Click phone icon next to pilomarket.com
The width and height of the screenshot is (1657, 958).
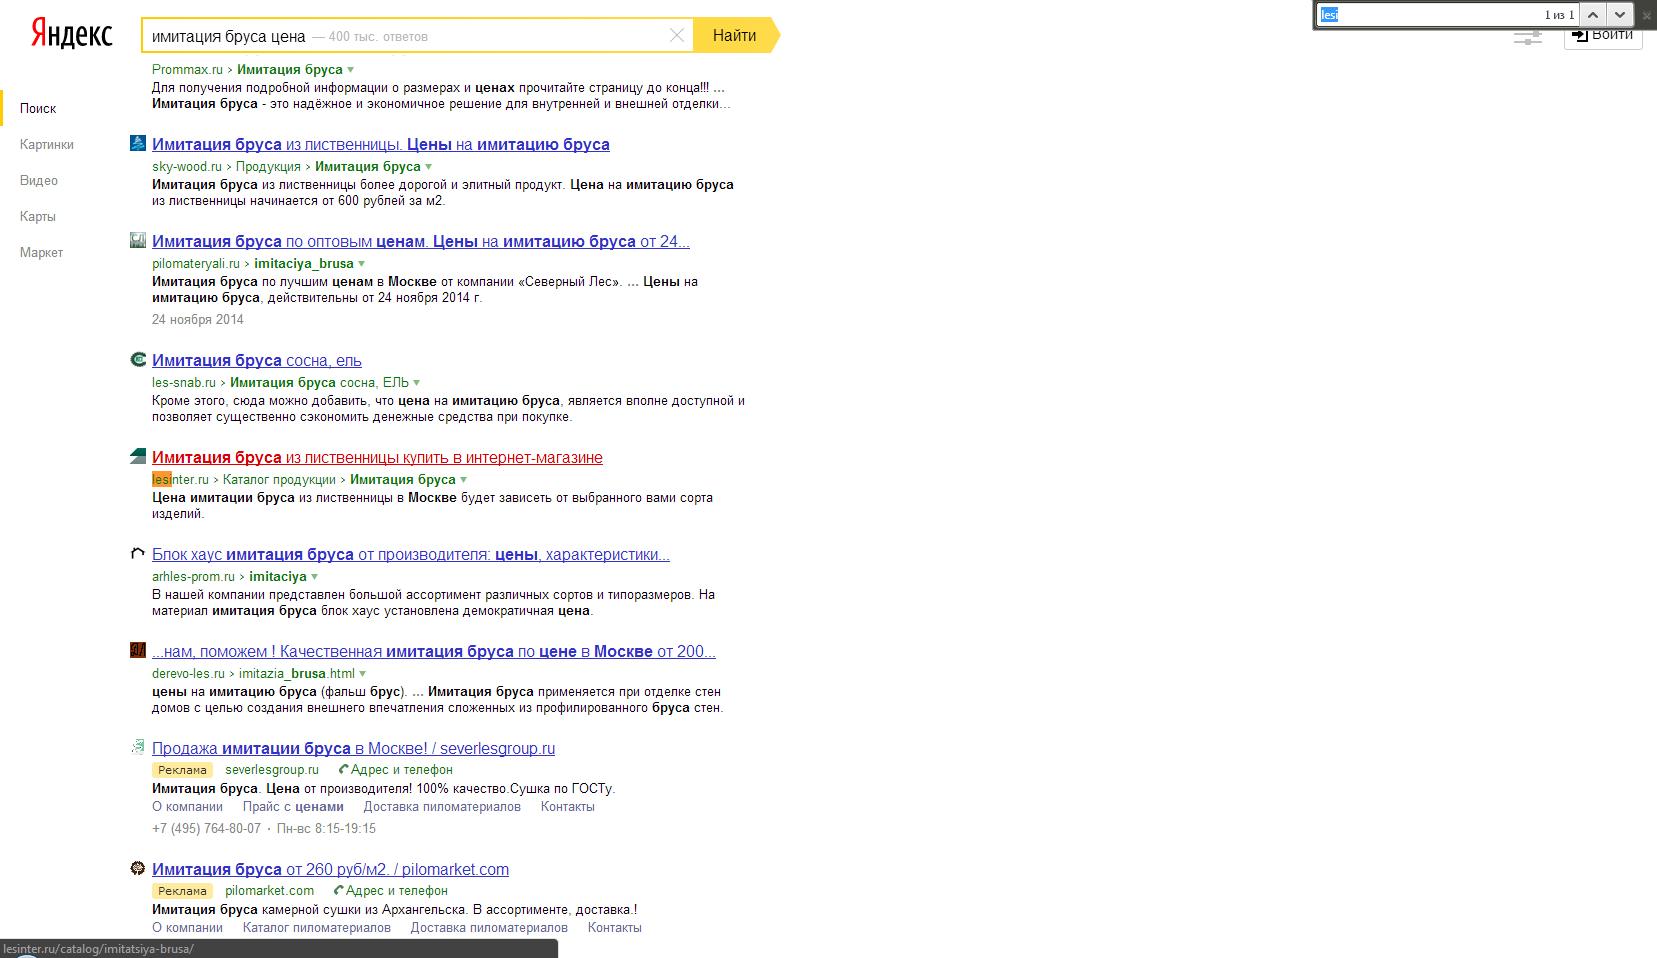338,890
